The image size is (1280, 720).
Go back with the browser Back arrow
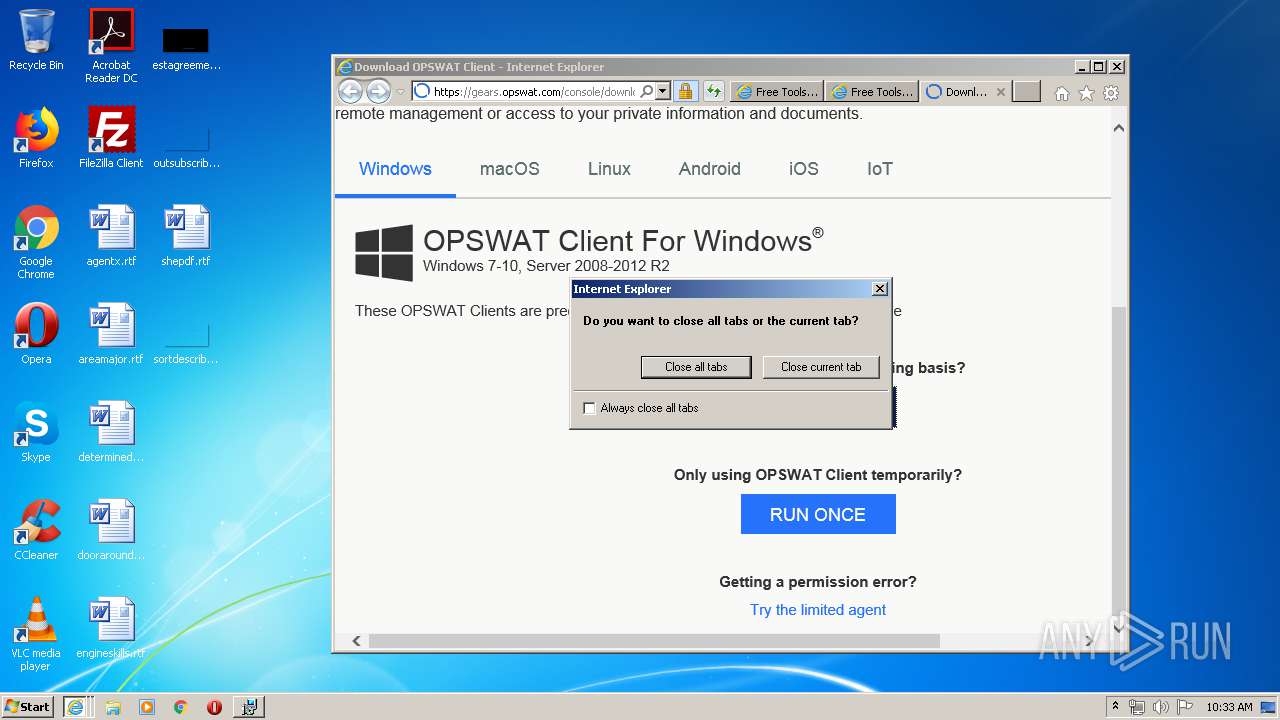click(350, 91)
